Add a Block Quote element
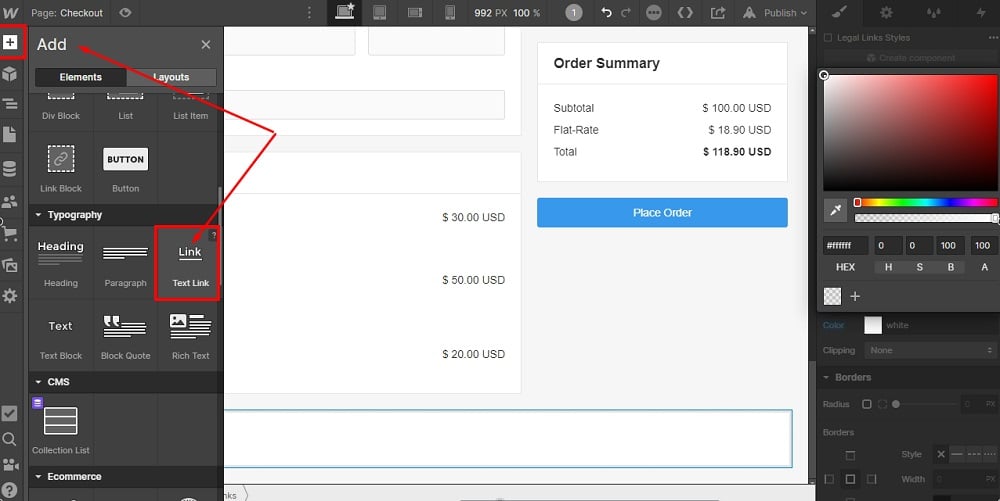Viewport: 1000px width, 501px height. [x=126, y=336]
